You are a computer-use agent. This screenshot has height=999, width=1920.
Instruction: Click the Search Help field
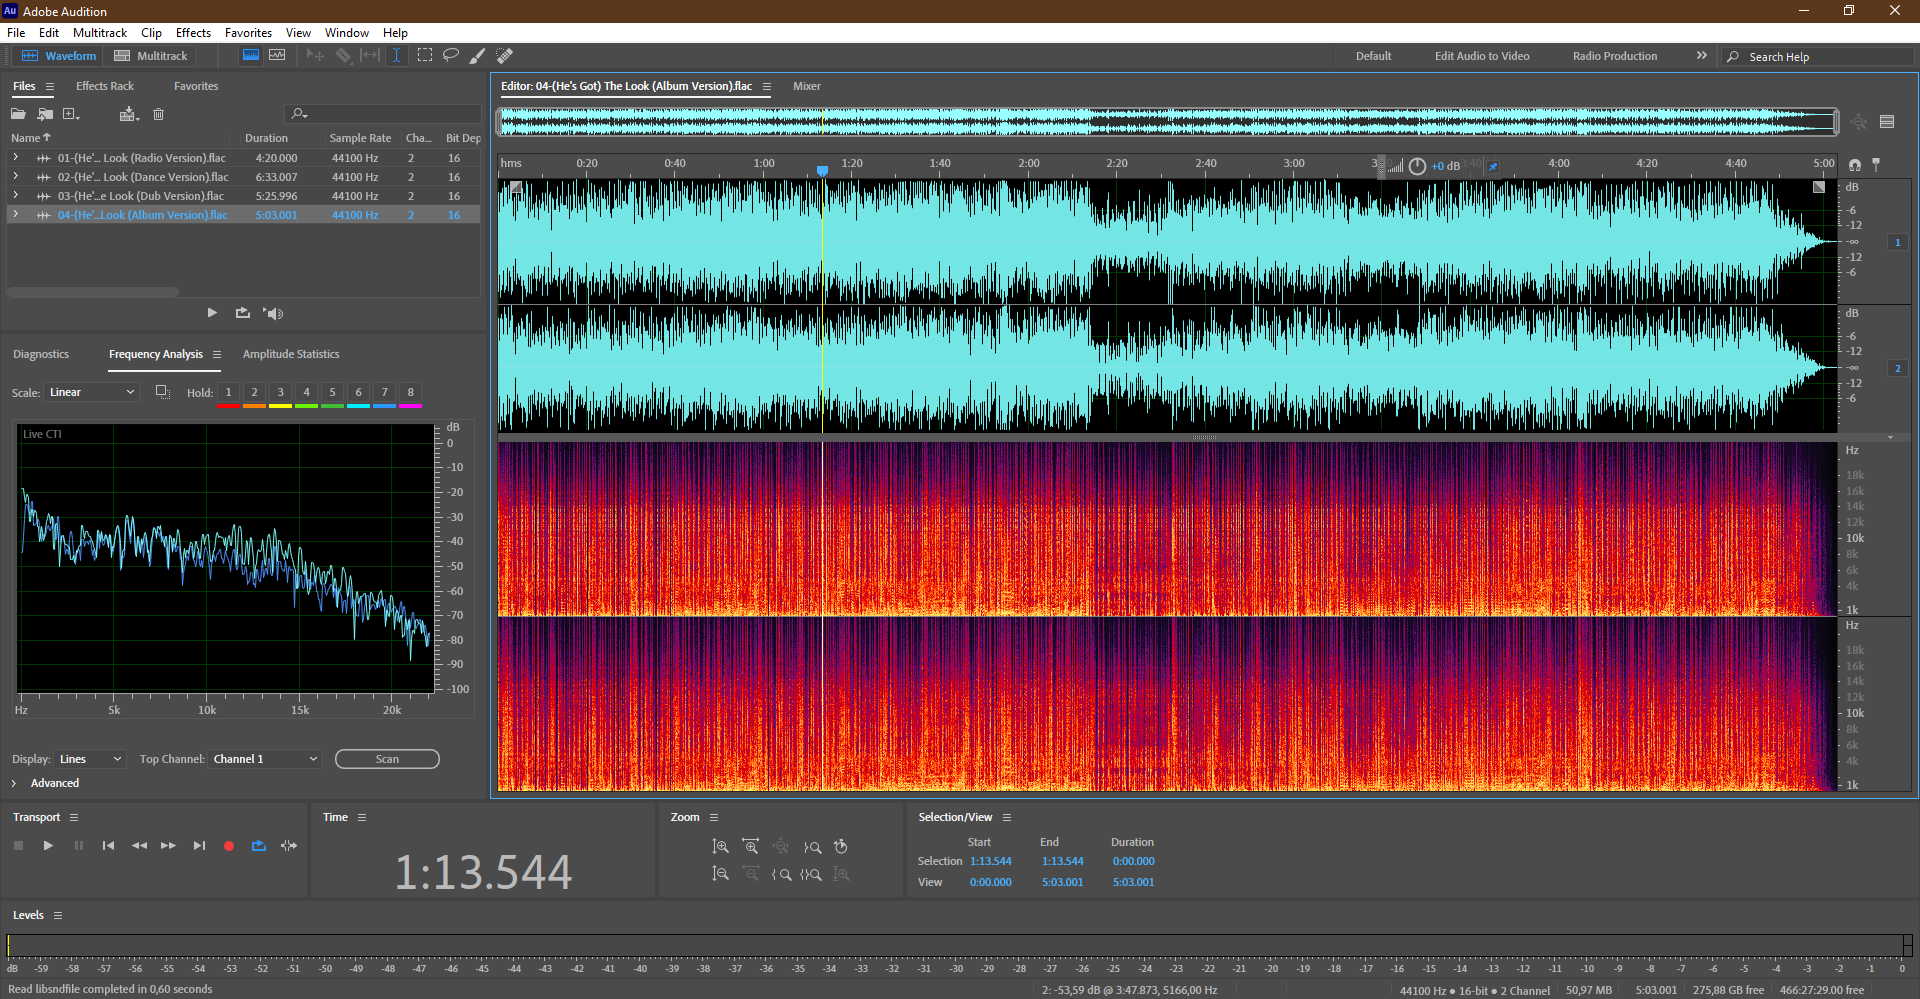(x=1818, y=57)
